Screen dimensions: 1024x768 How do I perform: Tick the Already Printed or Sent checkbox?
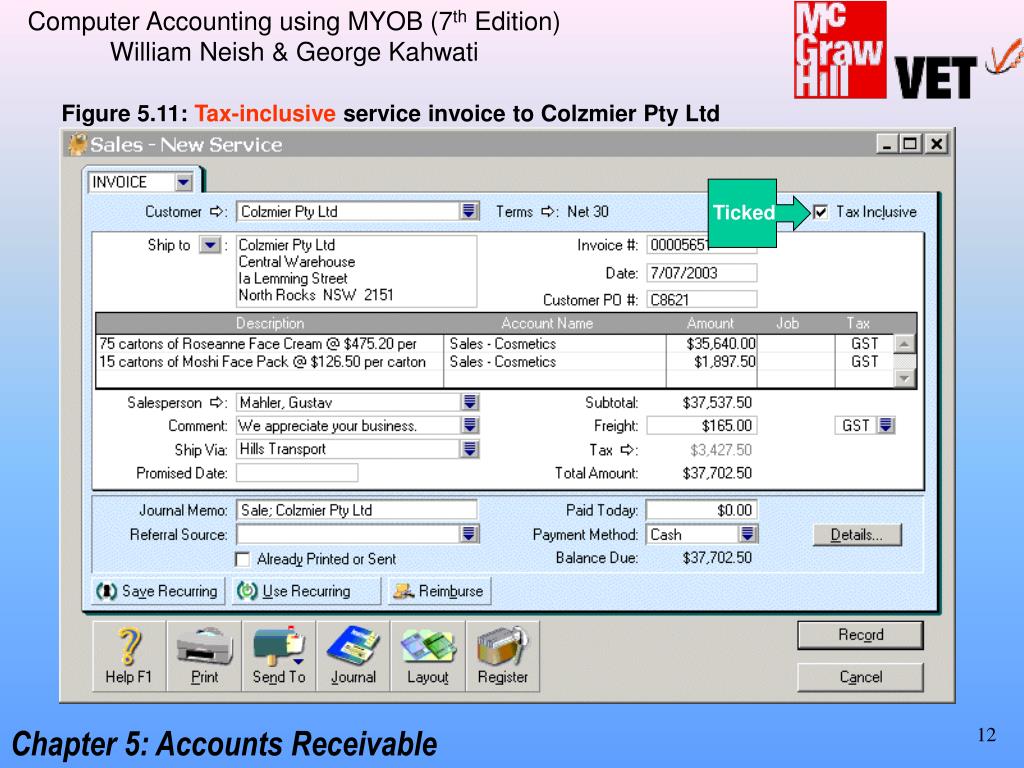coord(242,559)
